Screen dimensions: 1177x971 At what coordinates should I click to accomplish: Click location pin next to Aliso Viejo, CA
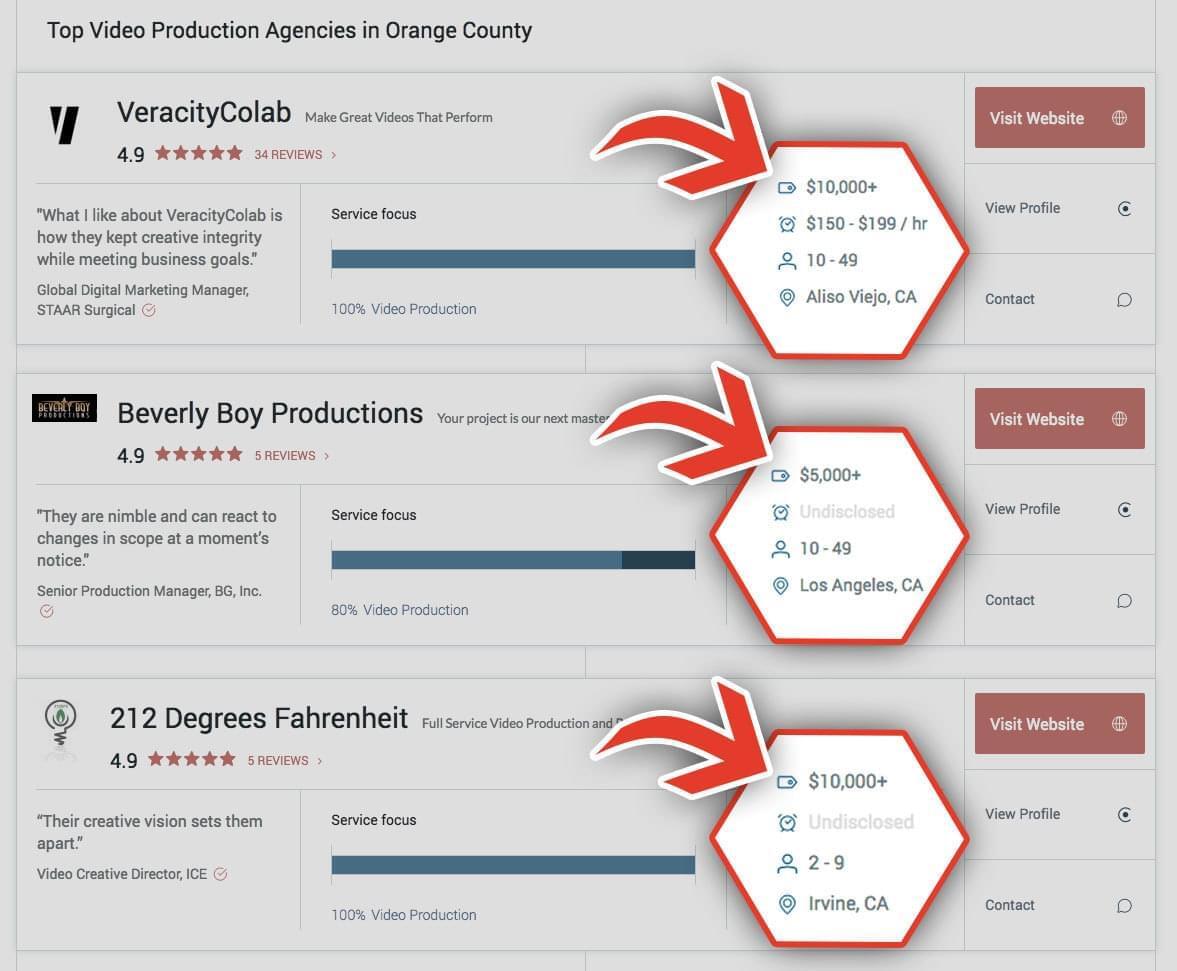[787, 297]
